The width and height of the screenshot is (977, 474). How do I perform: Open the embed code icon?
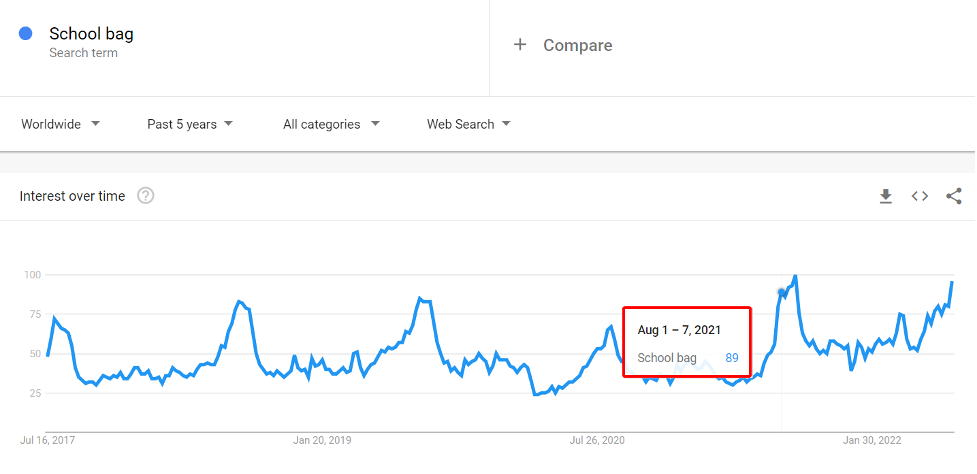coord(920,196)
